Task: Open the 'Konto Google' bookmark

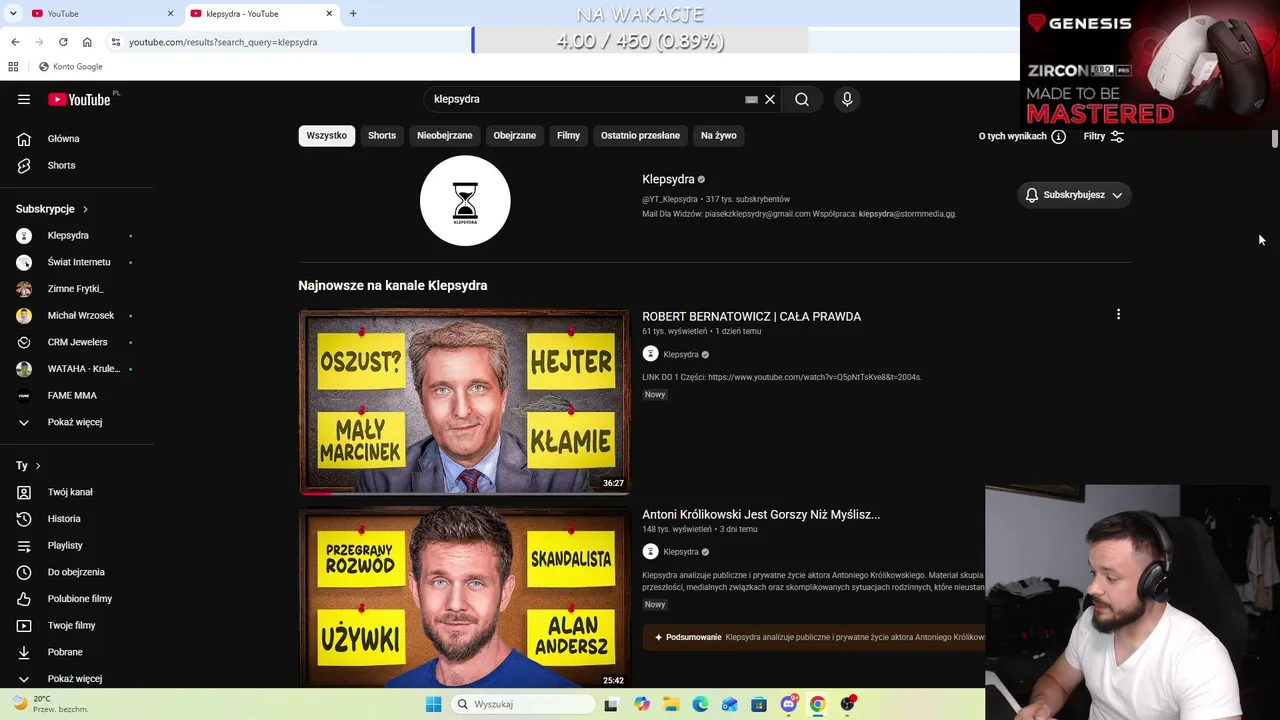Action: coord(70,67)
